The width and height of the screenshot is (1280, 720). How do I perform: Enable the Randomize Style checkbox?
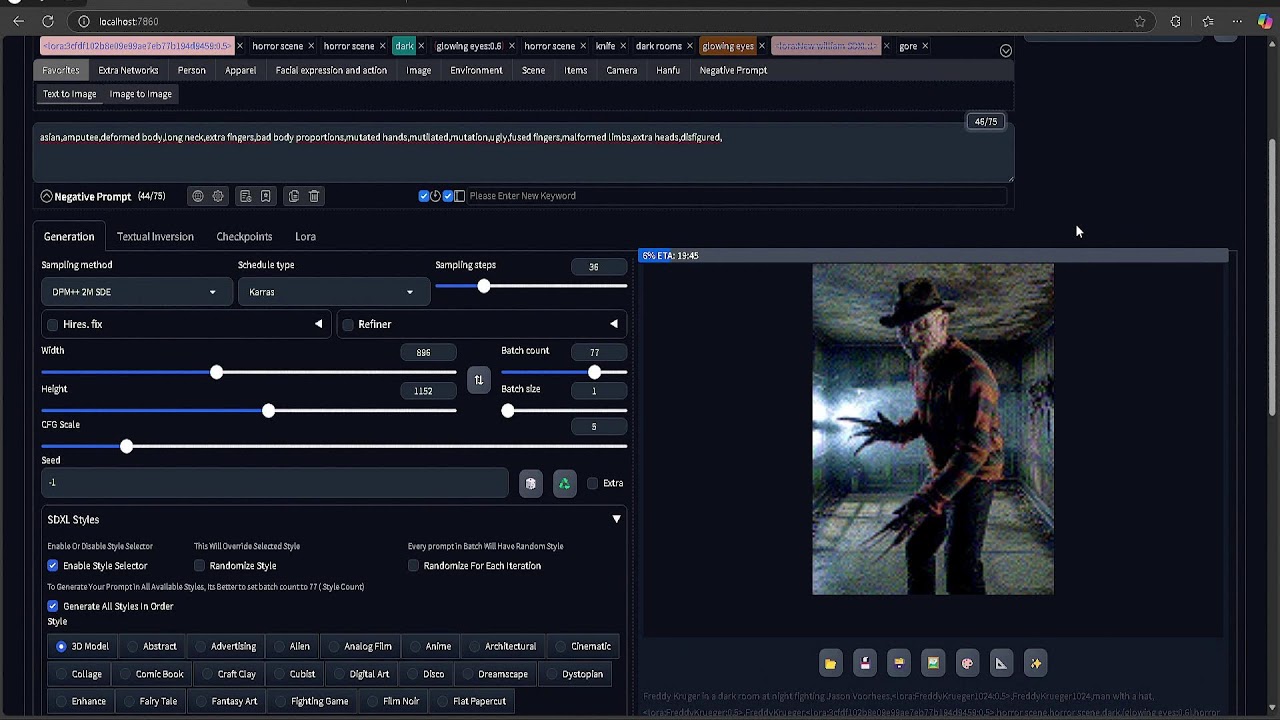200,566
